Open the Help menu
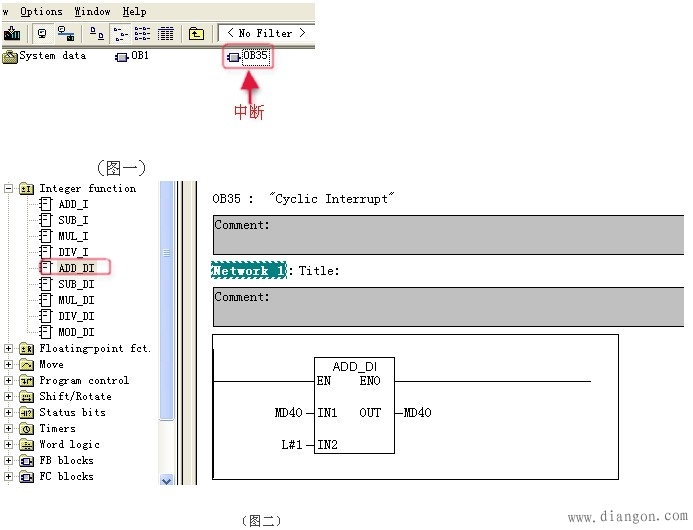 coord(134,11)
